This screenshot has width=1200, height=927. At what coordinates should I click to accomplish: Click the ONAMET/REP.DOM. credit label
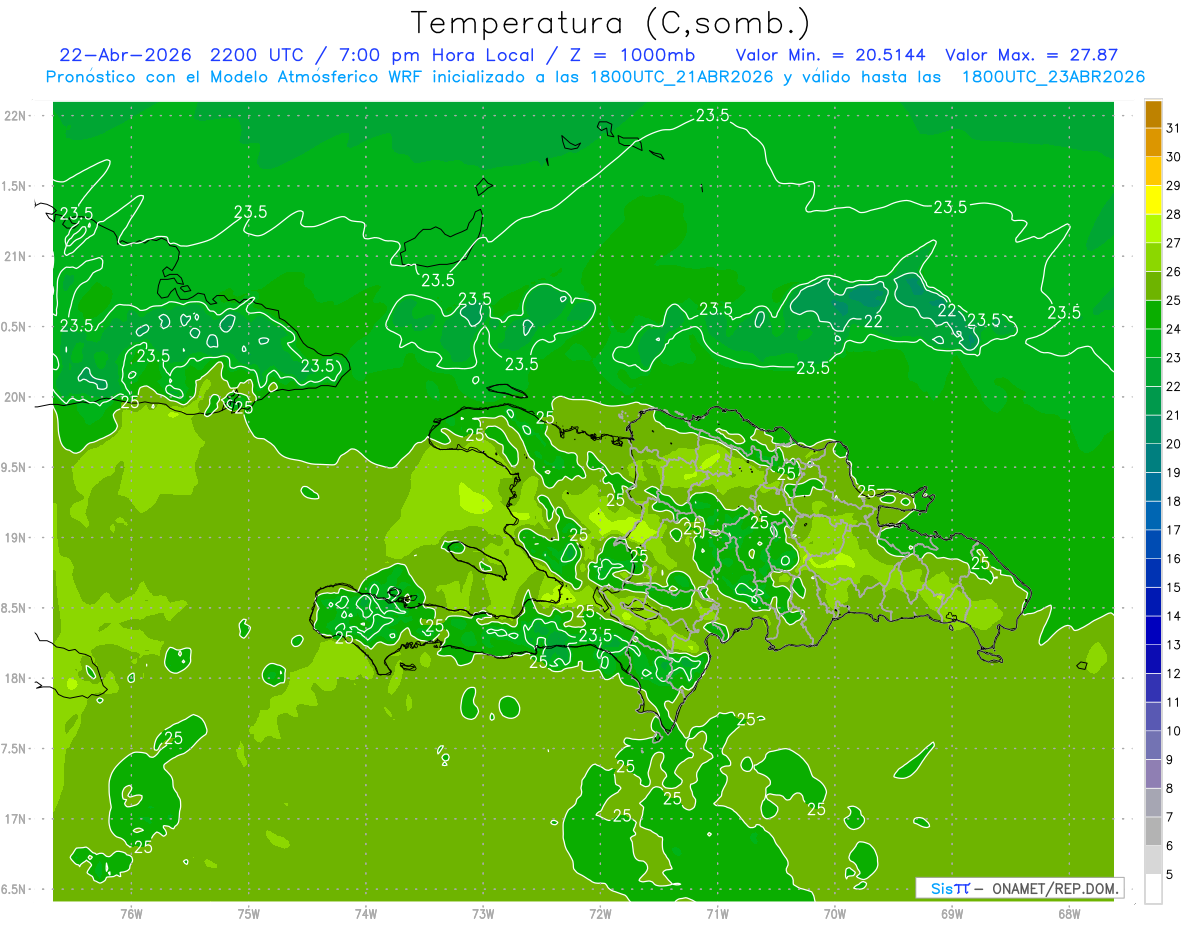pyautogui.click(x=1054, y=888)
